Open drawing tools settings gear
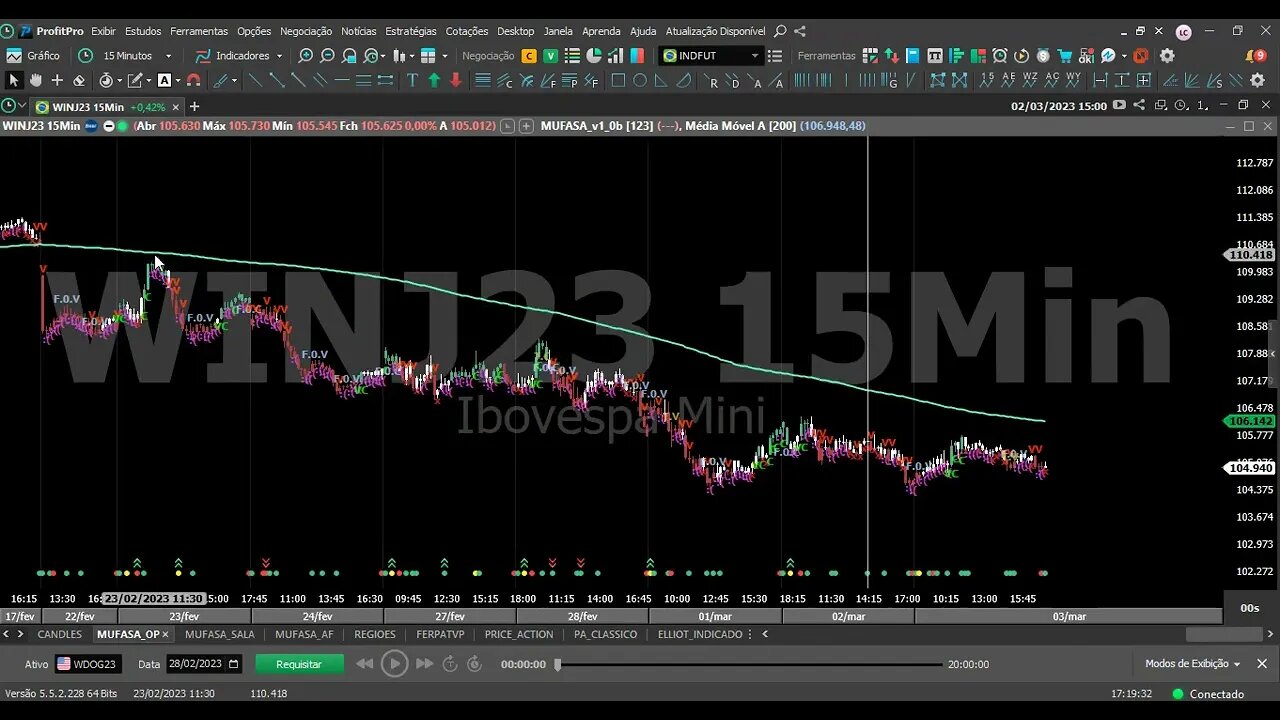The width and height of the screenshot is (1280, 720). pyautogui.click(x=1258, y=80)
